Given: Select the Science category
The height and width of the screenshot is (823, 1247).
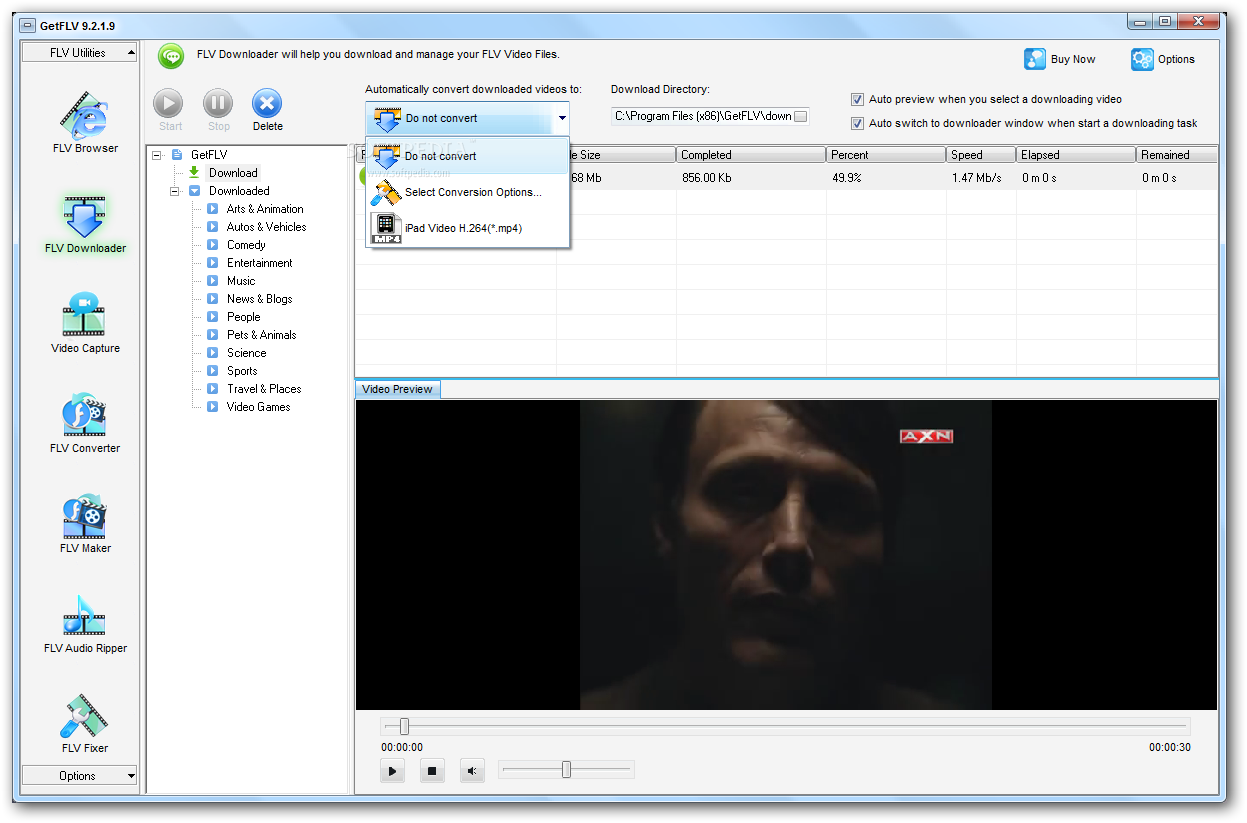Looking at the screenshot, I should click(x=246, y=353).
